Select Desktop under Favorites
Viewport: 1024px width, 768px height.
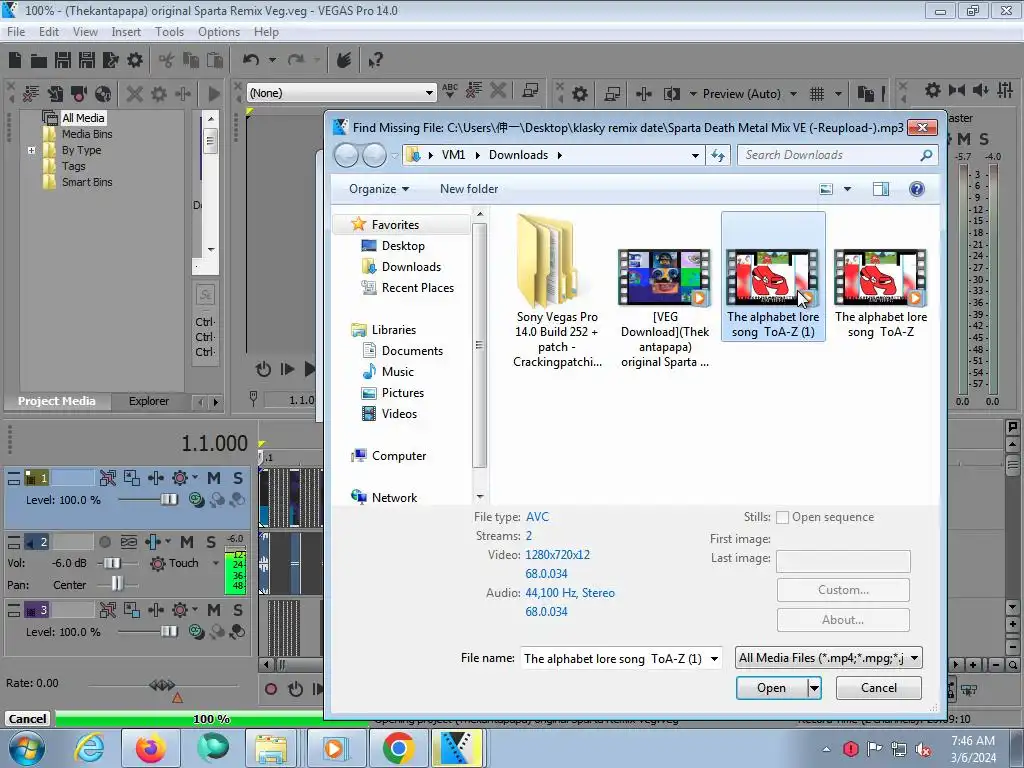[403, 246]
